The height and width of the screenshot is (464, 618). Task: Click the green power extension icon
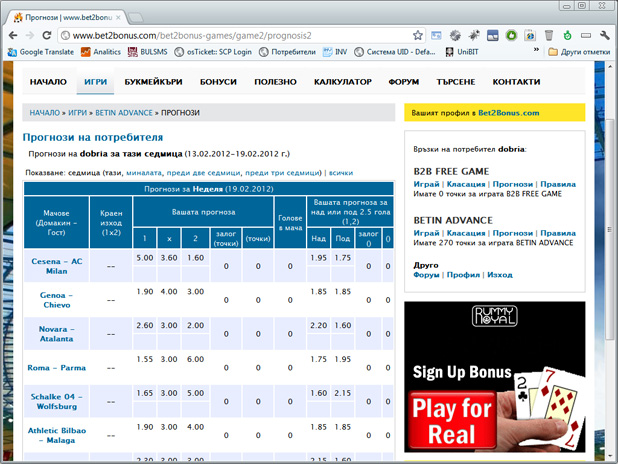click(567, 35)
